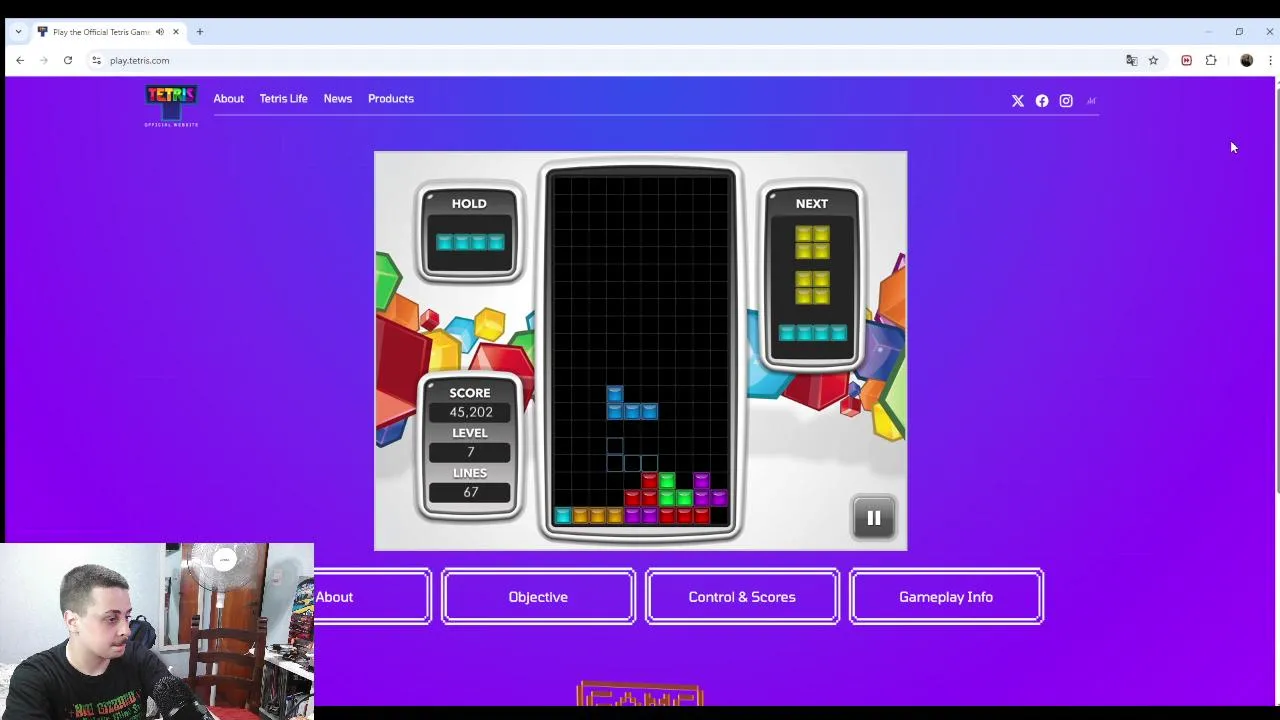
Task: Click the Tetris logo in header
Action: (171, 105)
